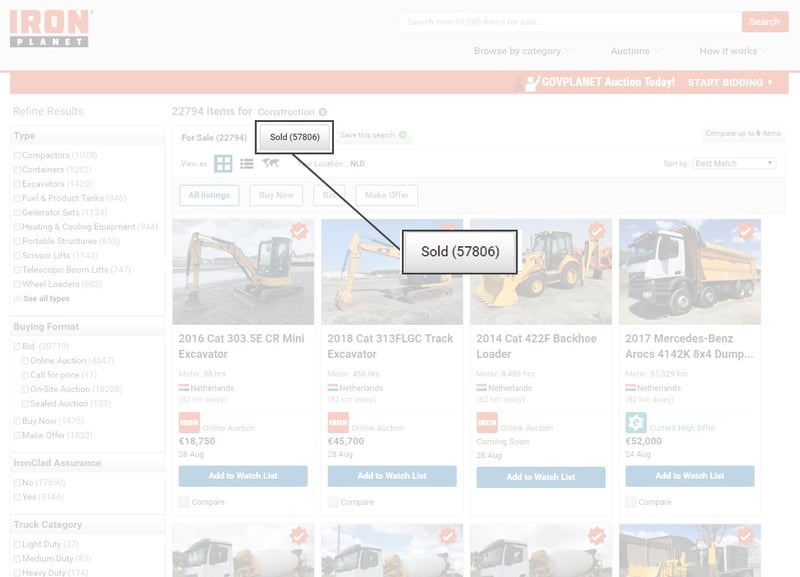Click IronClad badge on Mini Excavator photo

(x=299, y=231)
